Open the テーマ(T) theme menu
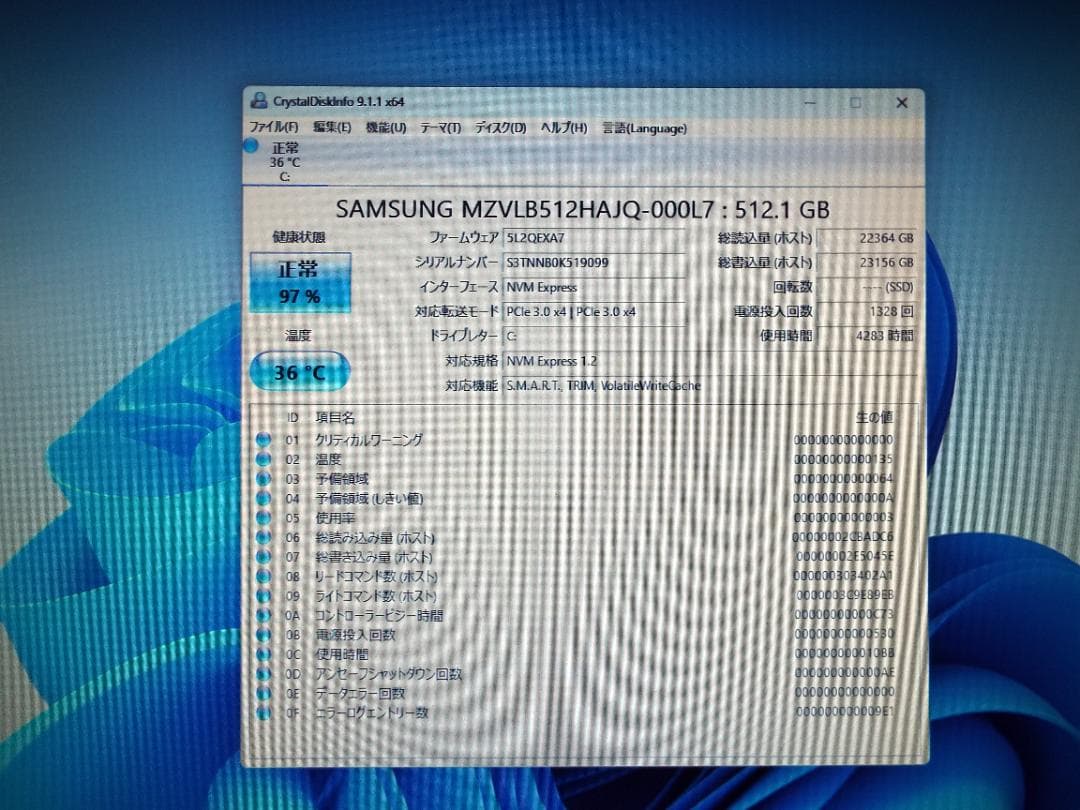This screenshot has height=810, width=1080. click(x=440, y=128)
